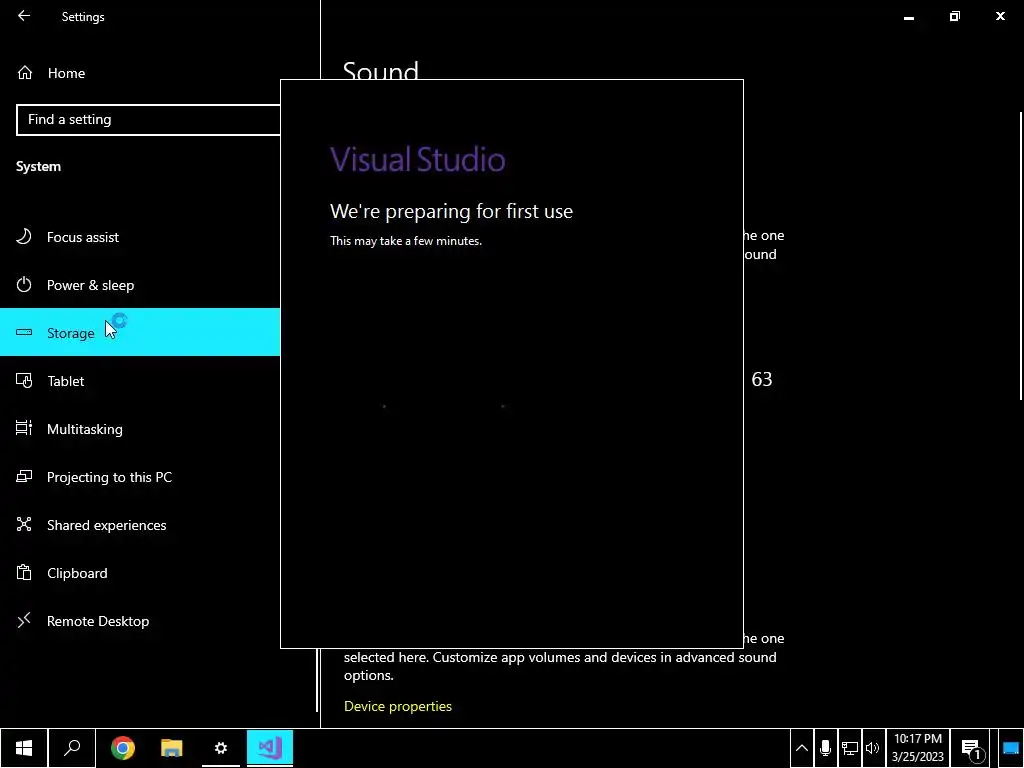Screen dimensions: 1024x768
Task: Click the microphone tray icon
Action: point(825,748)
